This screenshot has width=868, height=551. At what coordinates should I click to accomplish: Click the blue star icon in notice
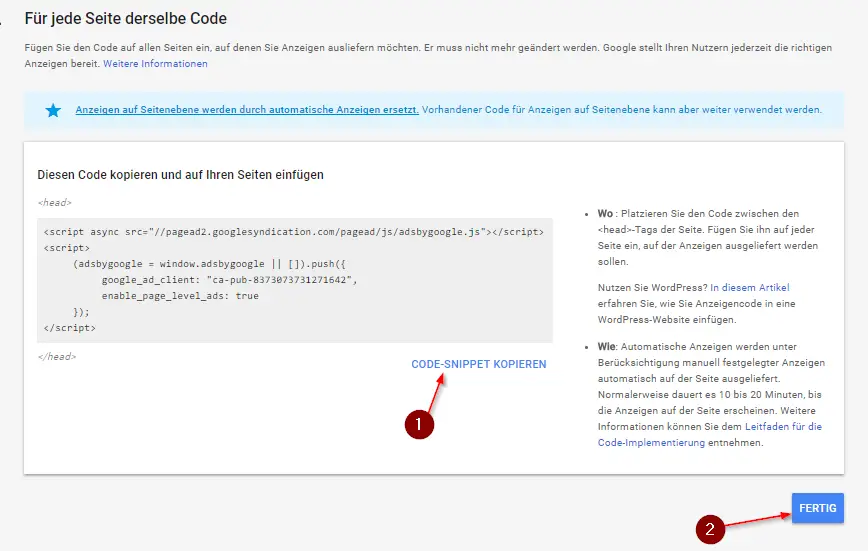[53, 110]
